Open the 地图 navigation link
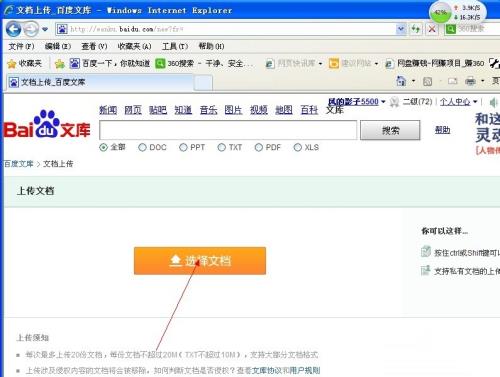 click(284, 110)
